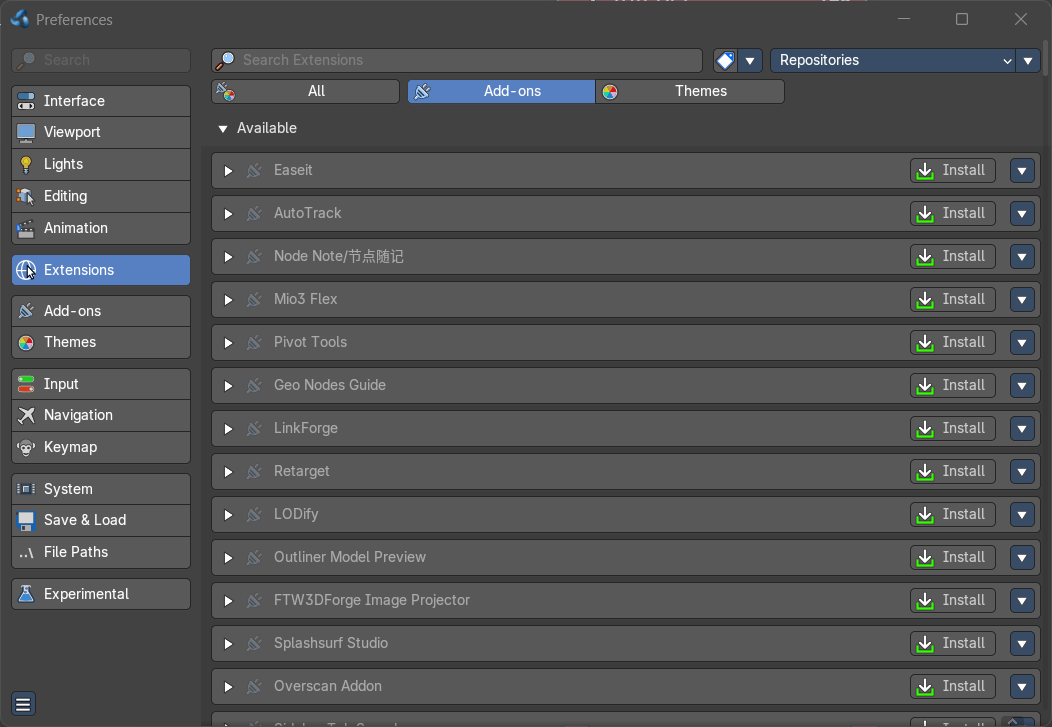Screen dimensions: 1052x727
Task: Click the Navigation airplane icon
Action: point(26,415)
